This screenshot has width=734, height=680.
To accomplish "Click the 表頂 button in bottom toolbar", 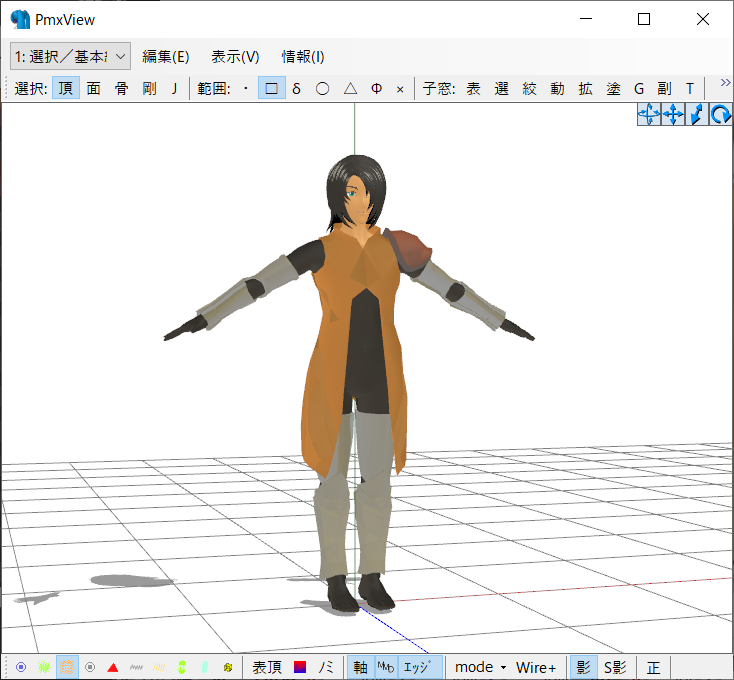I will [x=267, y=667].
